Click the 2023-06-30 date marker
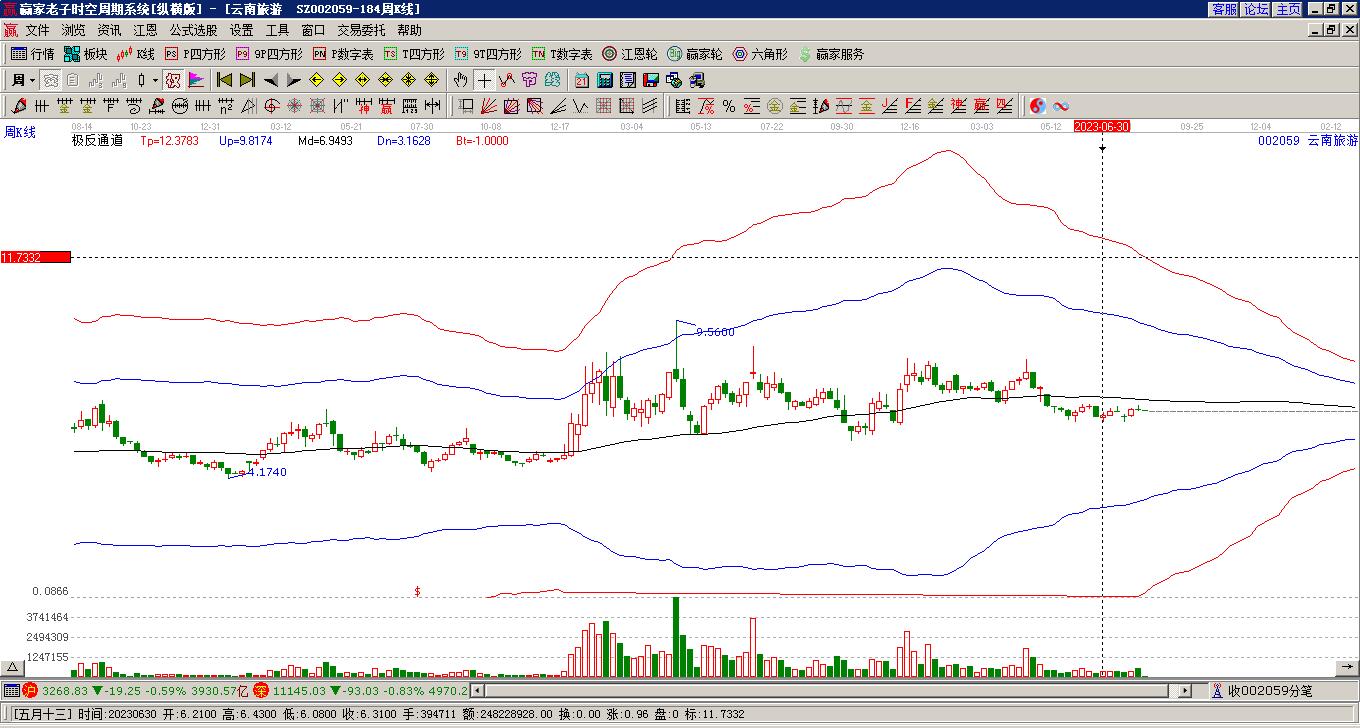This screenshot has width=1360, height=728. coord(1102,126)
